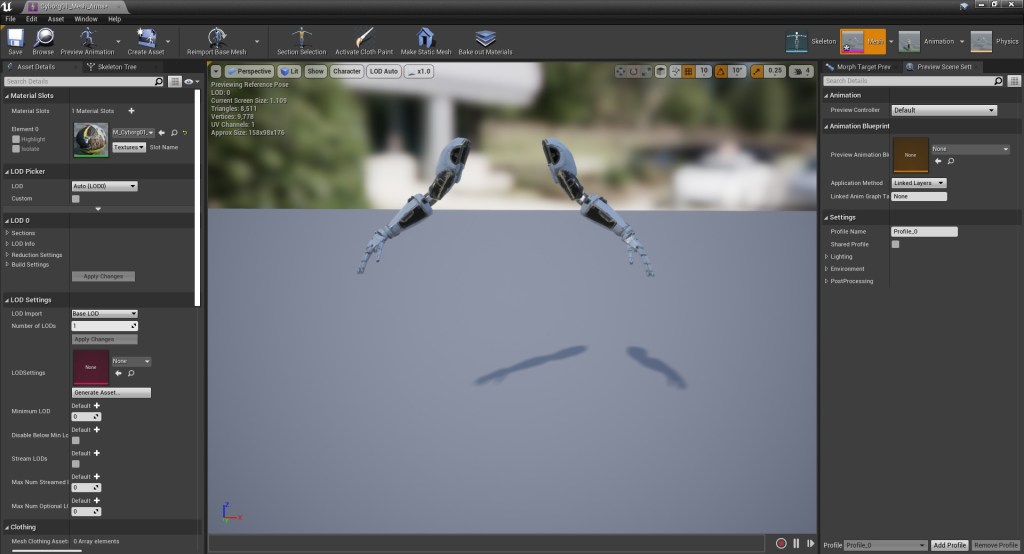Click the Generate Asset button
The height and width of the screenshot is (554, 1024).
[111, 393]
